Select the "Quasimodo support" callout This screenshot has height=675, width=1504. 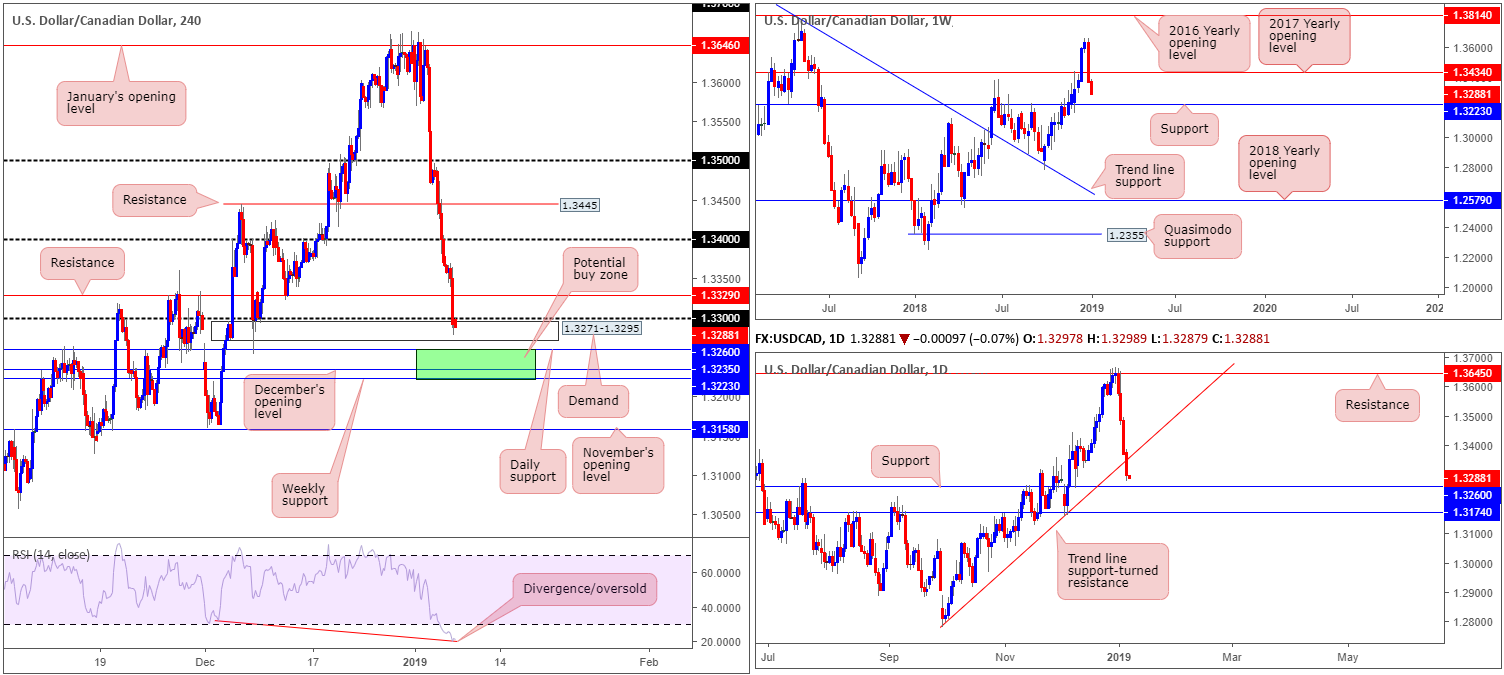[1198, 237]
